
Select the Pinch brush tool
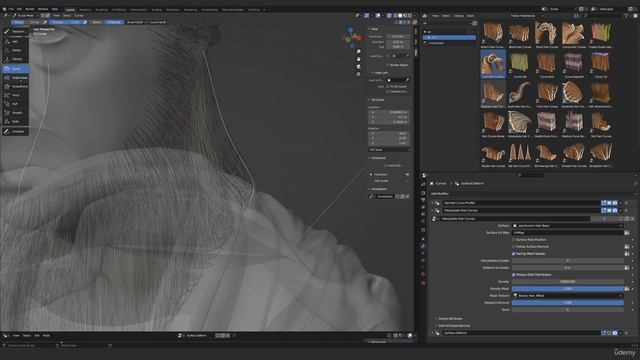pos(16,95)
